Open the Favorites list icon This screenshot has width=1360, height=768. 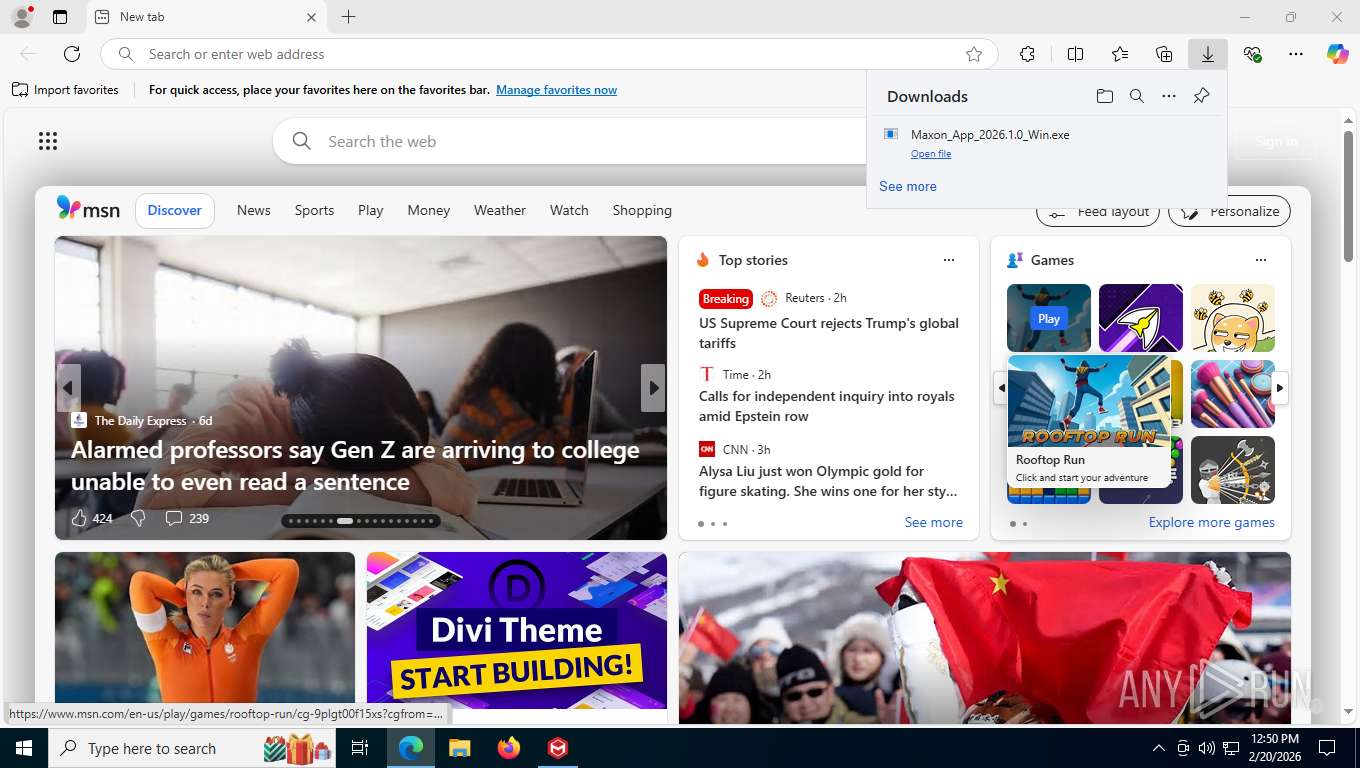pyautogui.click(x=1120, y=54)
